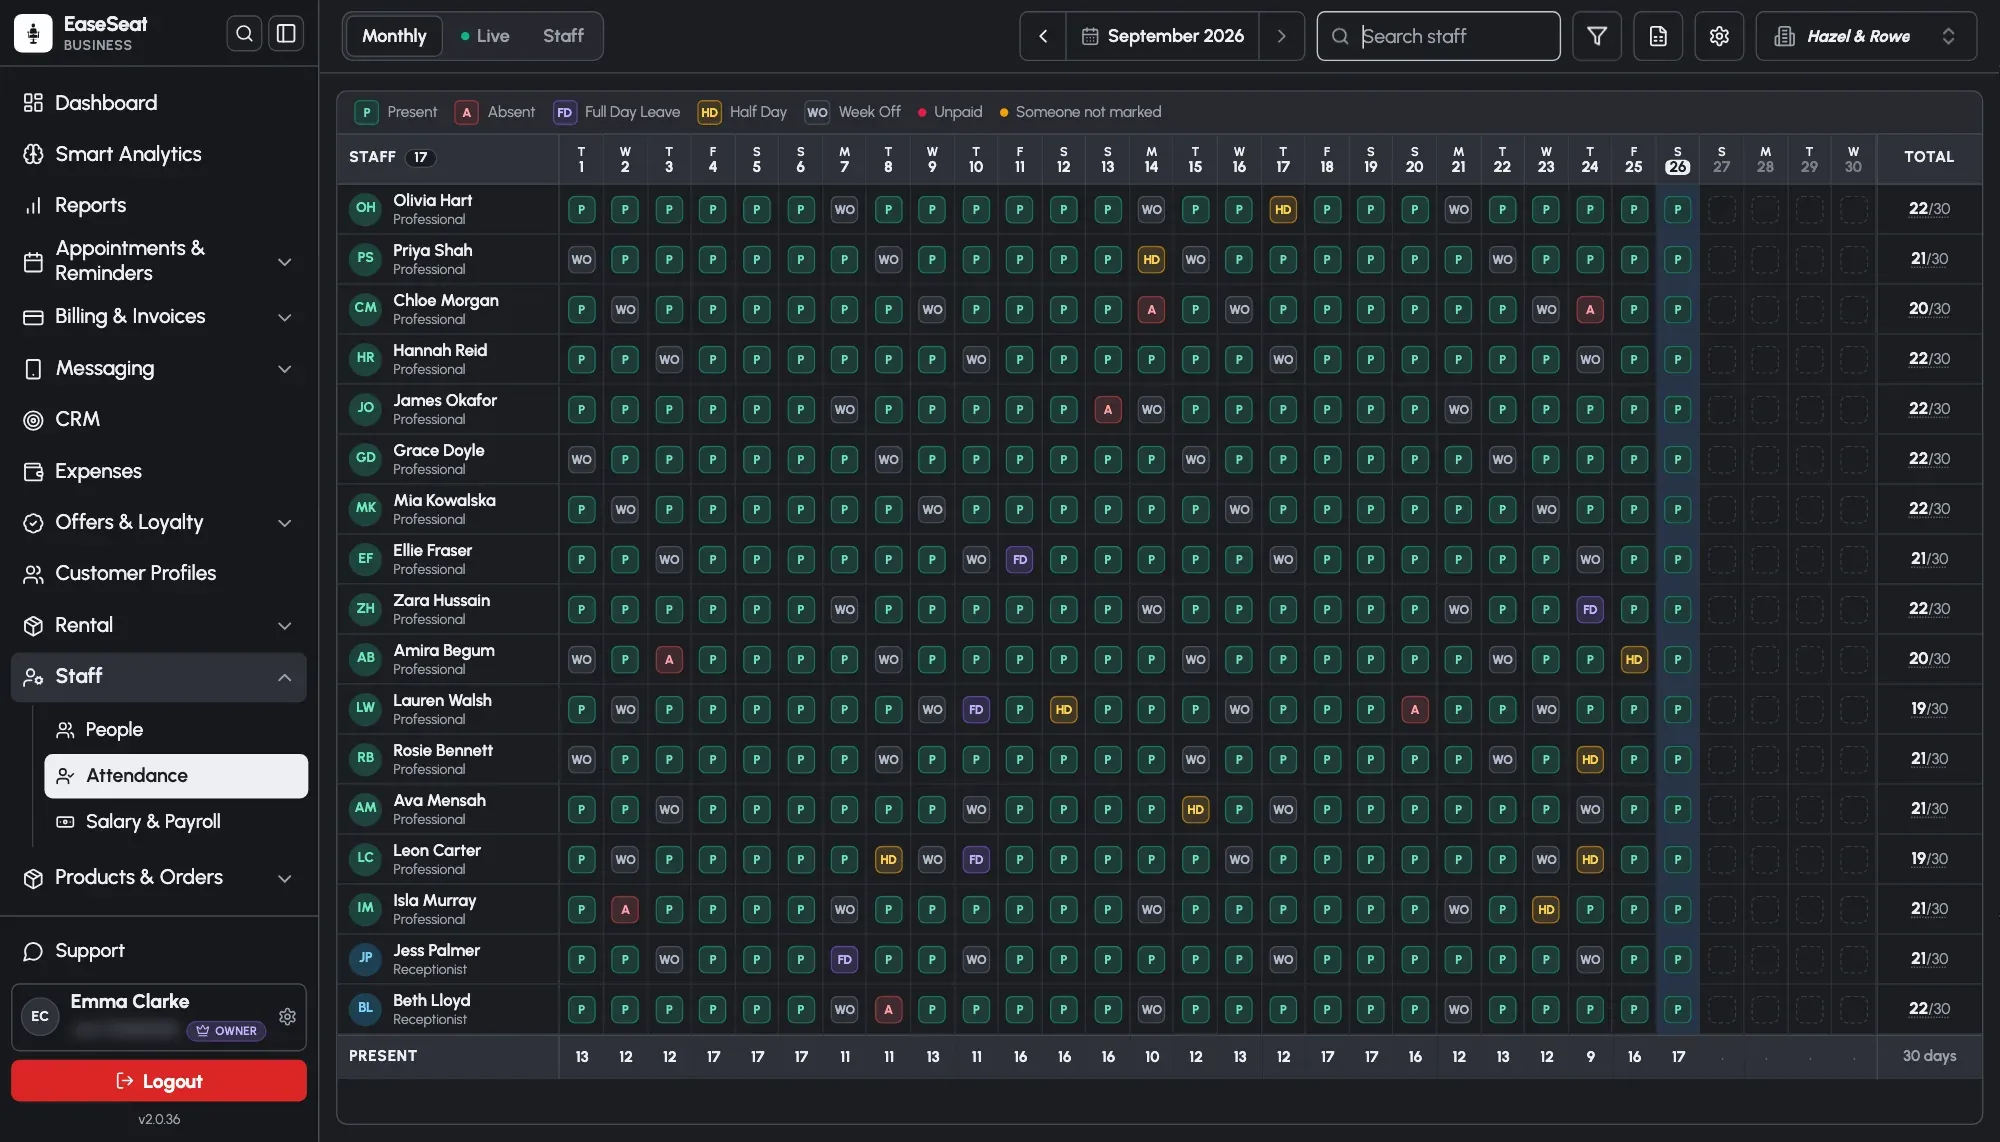Image resolution: width=2000 pixels, height=1142 pixels.
Task: Open Hazel & Rowe business switcher
Action: pyautogui.click(x=1866, y=36)
